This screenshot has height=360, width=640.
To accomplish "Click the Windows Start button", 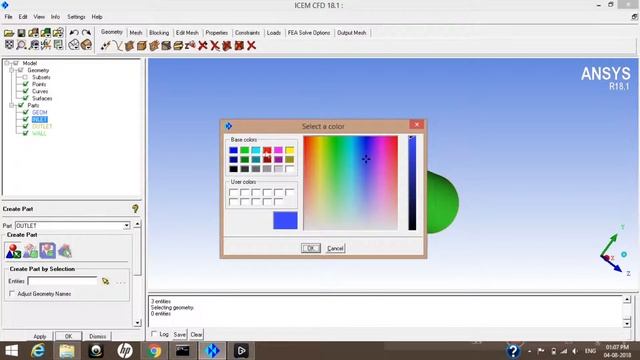I will (x=11, y=351).
